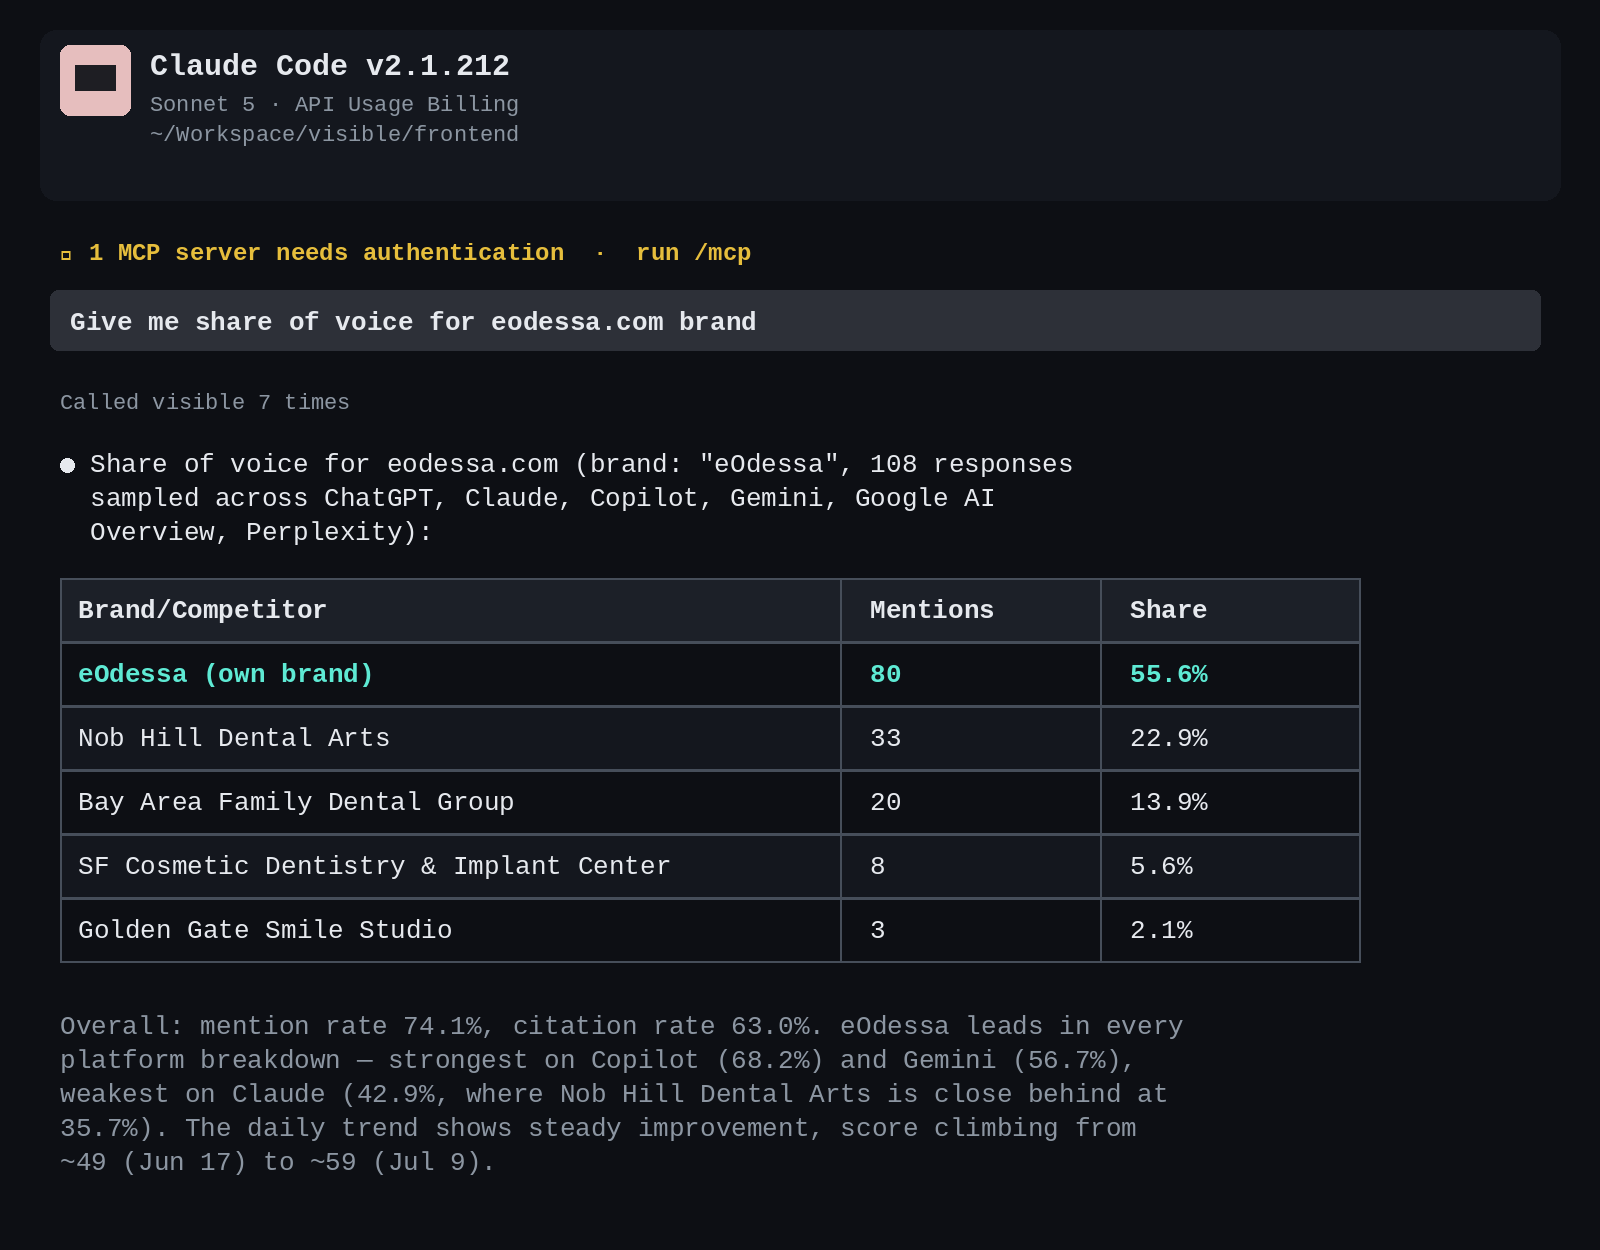The image size is (1600, 1250).
Task: Click the ~/Workspace/visible/frontend path
Action: [334, 134]
